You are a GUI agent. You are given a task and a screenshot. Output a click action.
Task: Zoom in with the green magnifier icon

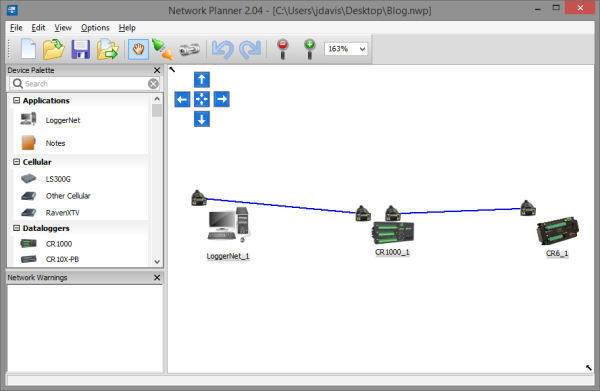click(310, 49)
